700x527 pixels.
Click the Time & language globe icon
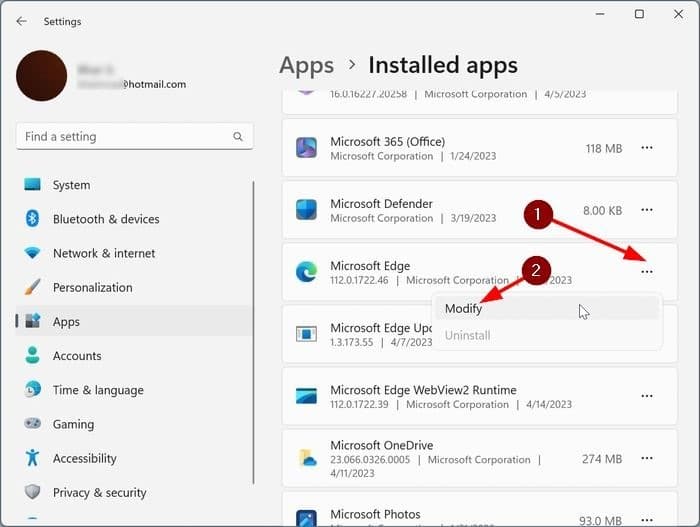33,389
